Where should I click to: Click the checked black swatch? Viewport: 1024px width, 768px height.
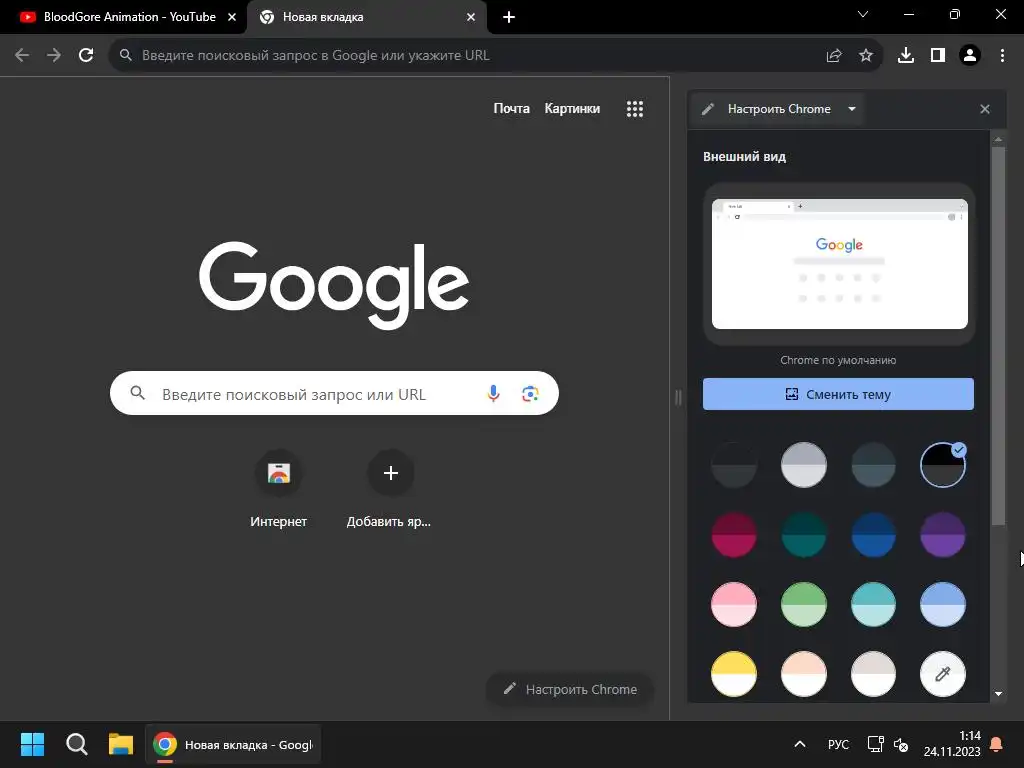pos(943,465)
